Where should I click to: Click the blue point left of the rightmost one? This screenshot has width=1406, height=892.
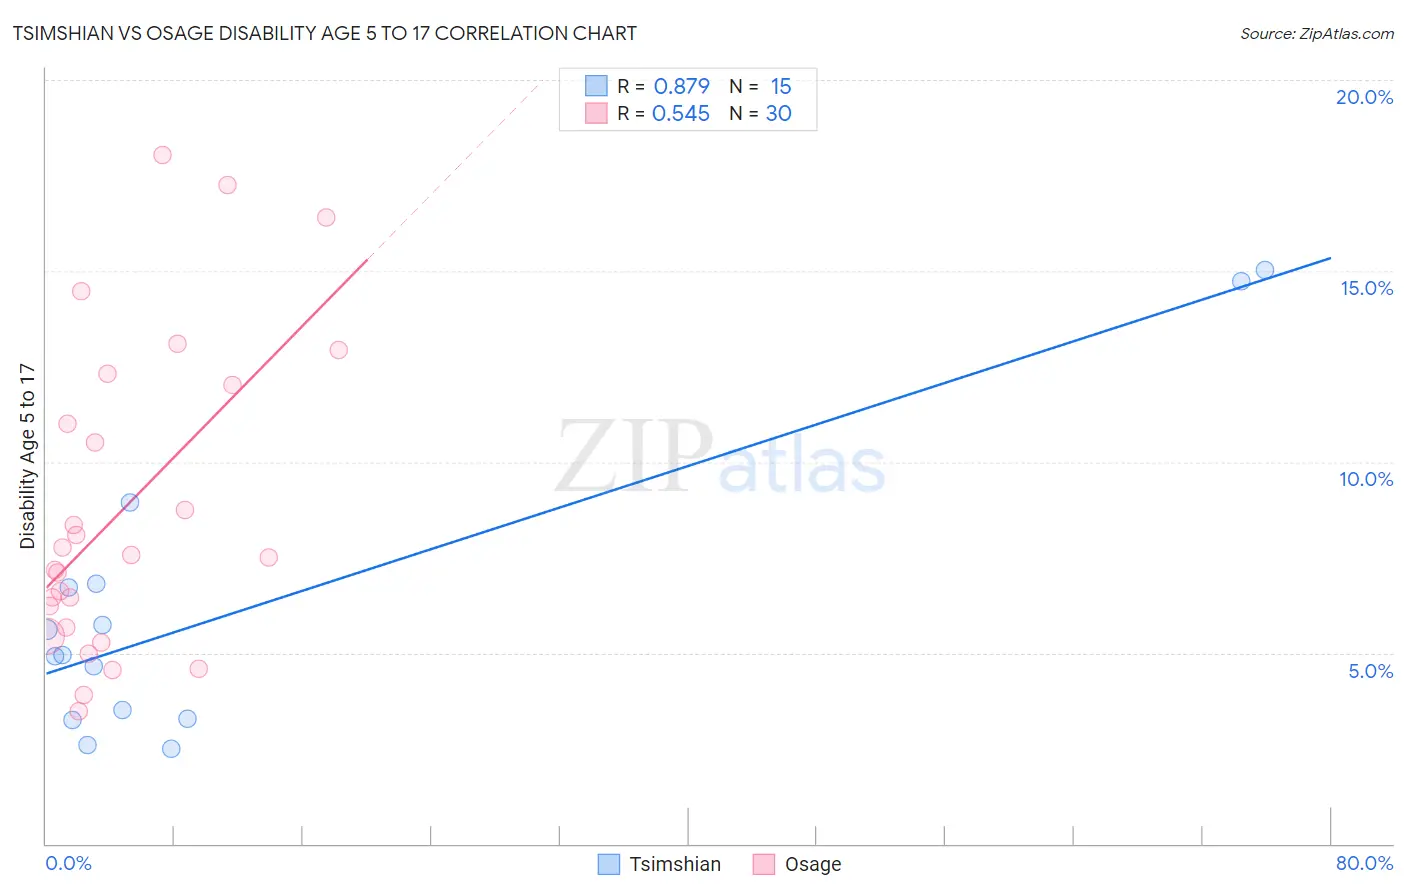click(1241, 281)
